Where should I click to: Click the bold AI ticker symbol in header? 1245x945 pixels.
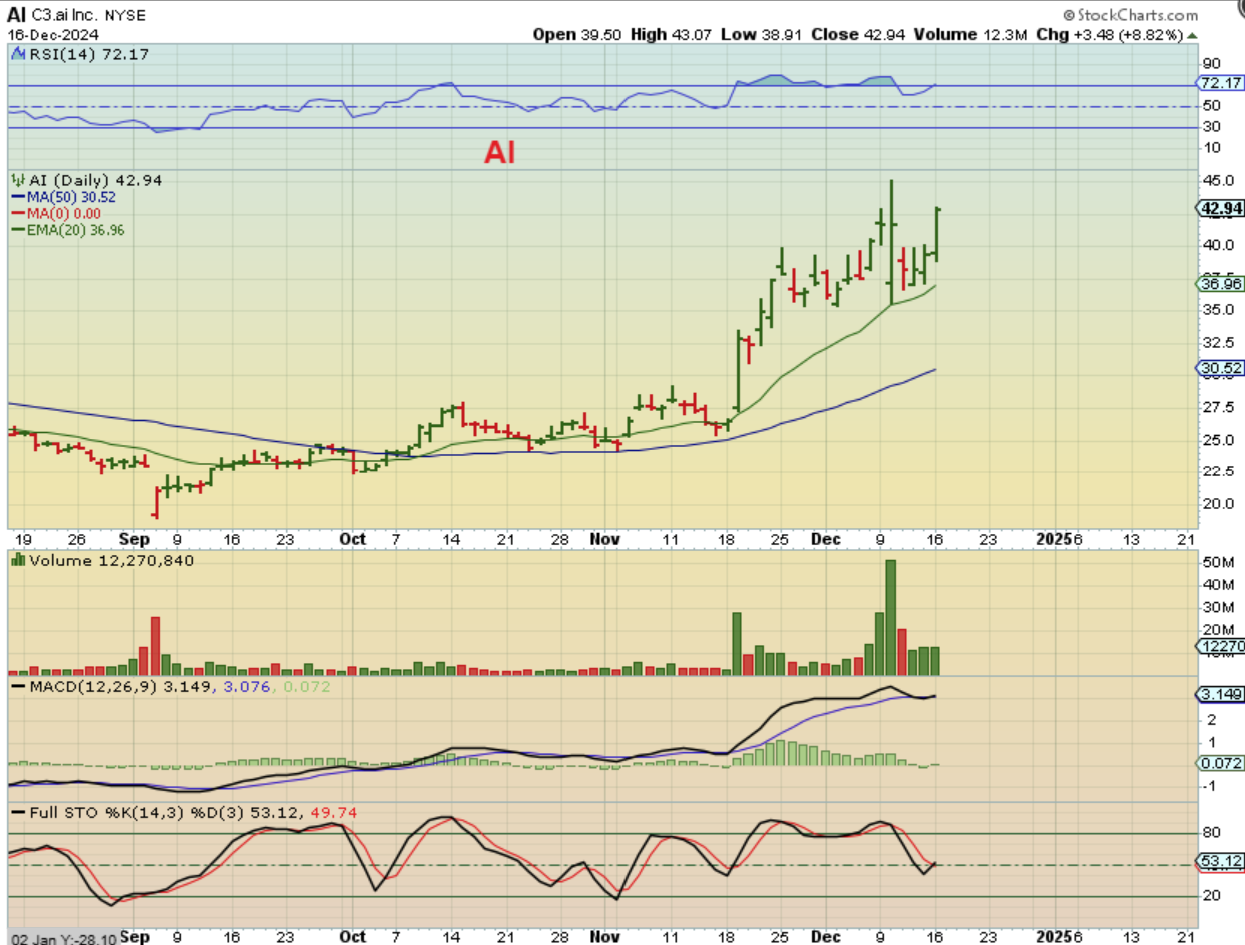tap(17, 15)
